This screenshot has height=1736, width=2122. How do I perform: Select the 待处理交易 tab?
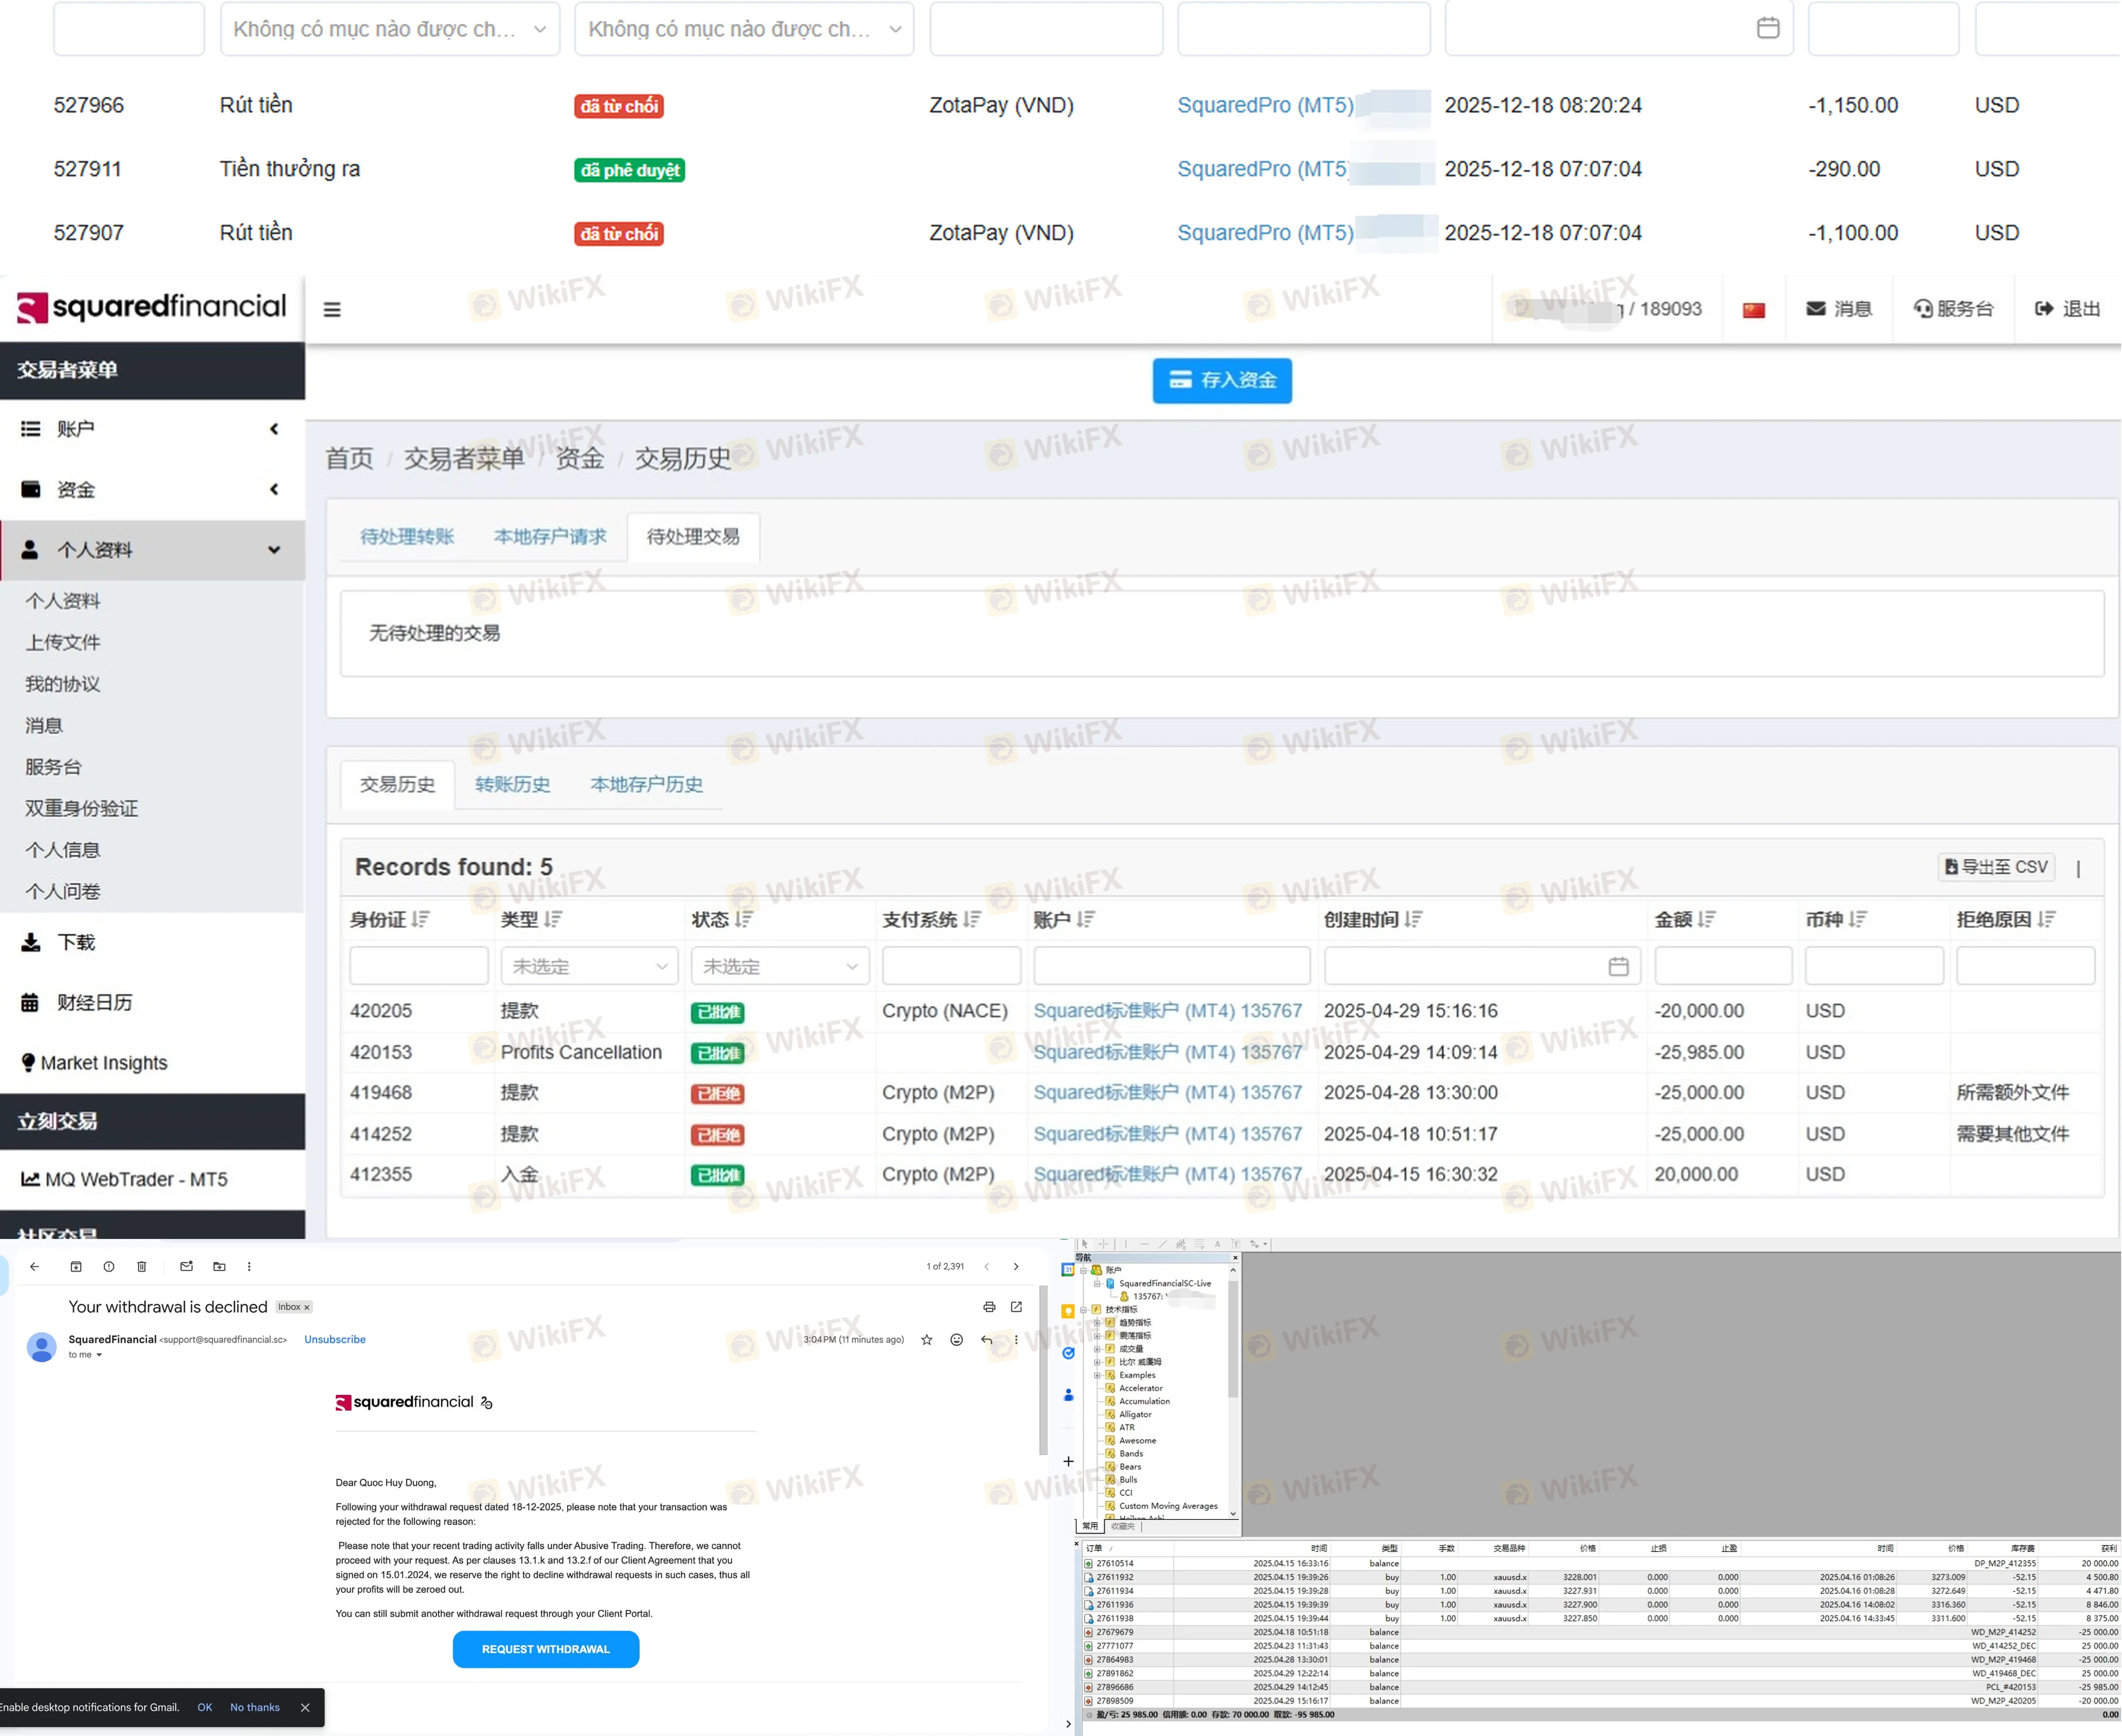pyautogui.click(x=693, y=537)
